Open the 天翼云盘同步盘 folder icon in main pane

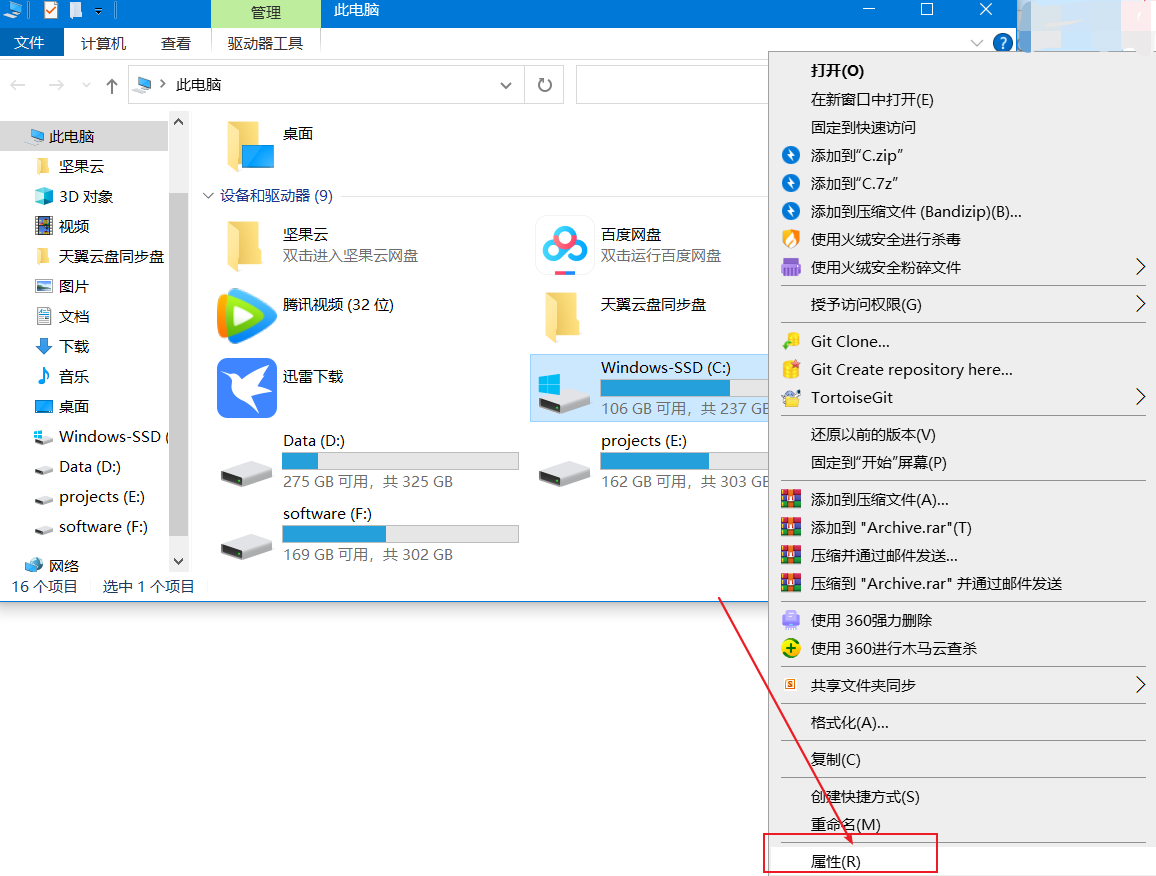click(562, 317)
